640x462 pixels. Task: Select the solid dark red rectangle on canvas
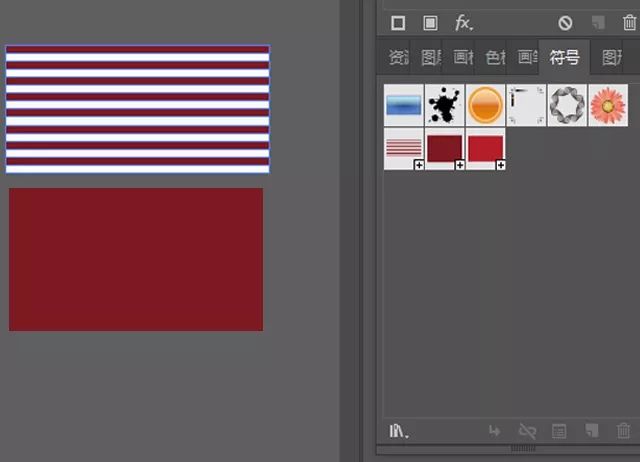tap(136, 259)
